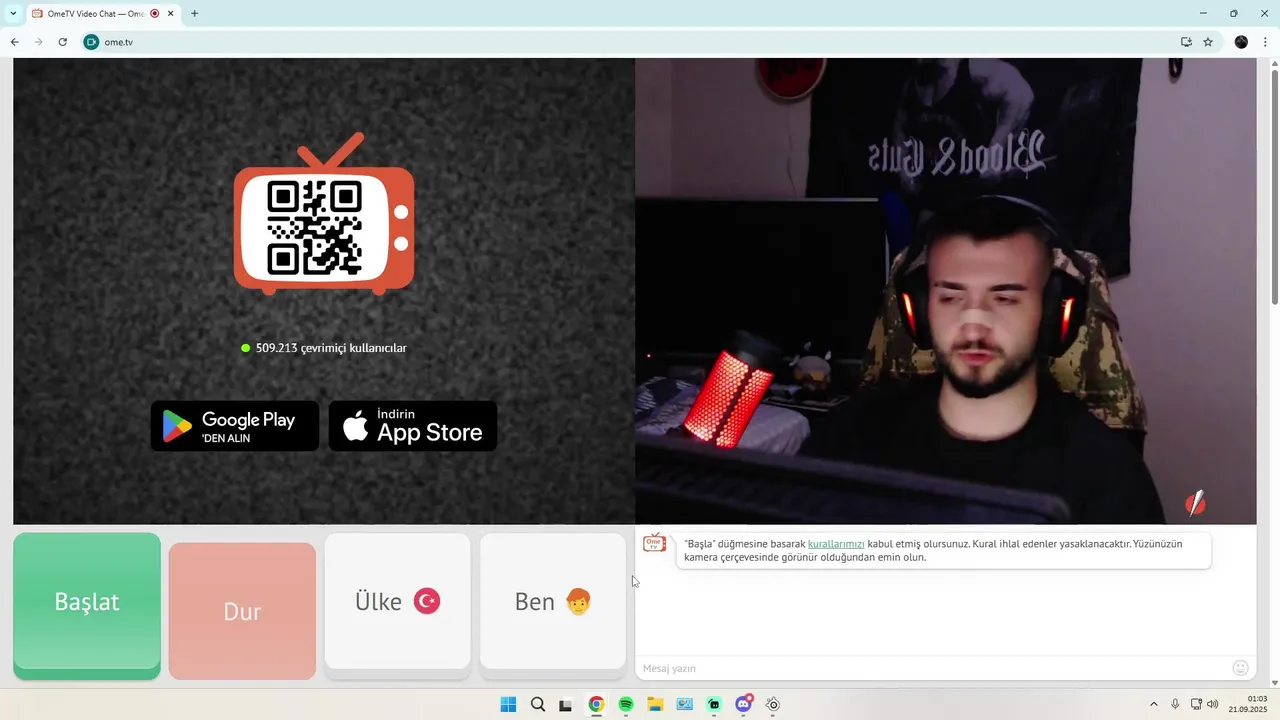Open the photo viewer taskbar app
Viewport: 1280px width, 720px height.
685,704
